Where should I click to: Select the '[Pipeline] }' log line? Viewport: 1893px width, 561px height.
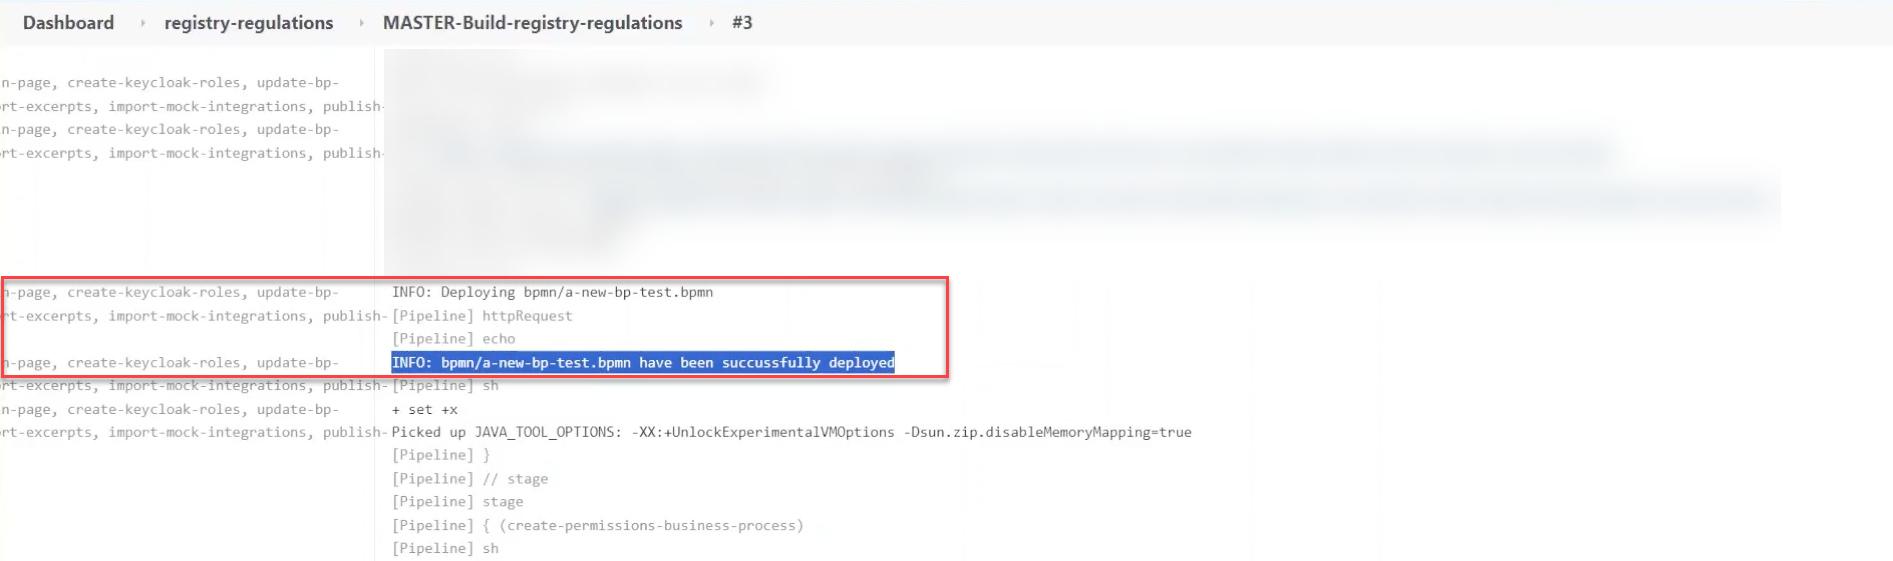(441, 455)
